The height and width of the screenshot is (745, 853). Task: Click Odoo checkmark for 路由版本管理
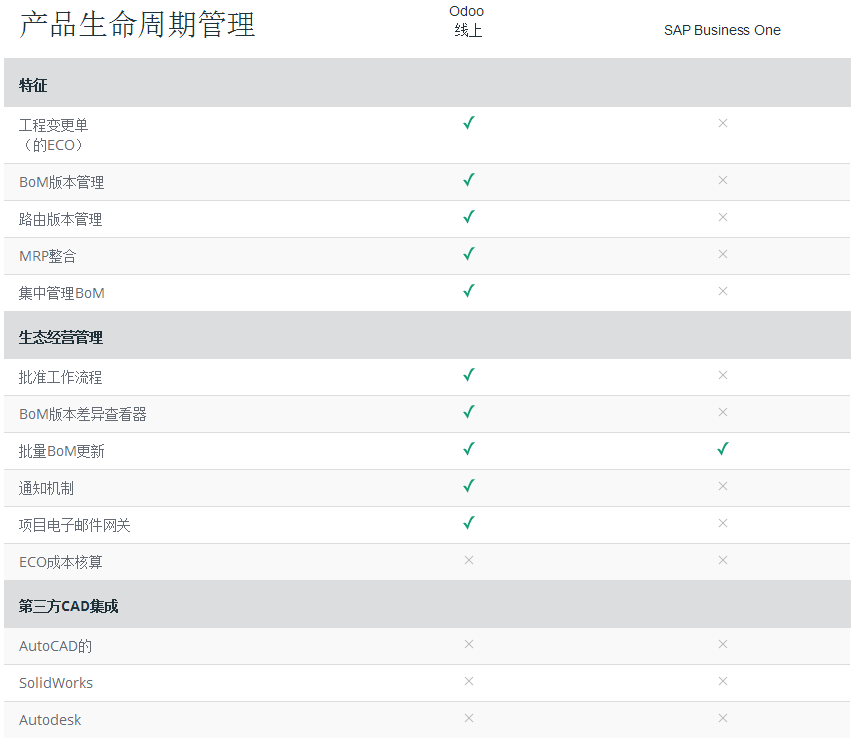tap(469, 217)
